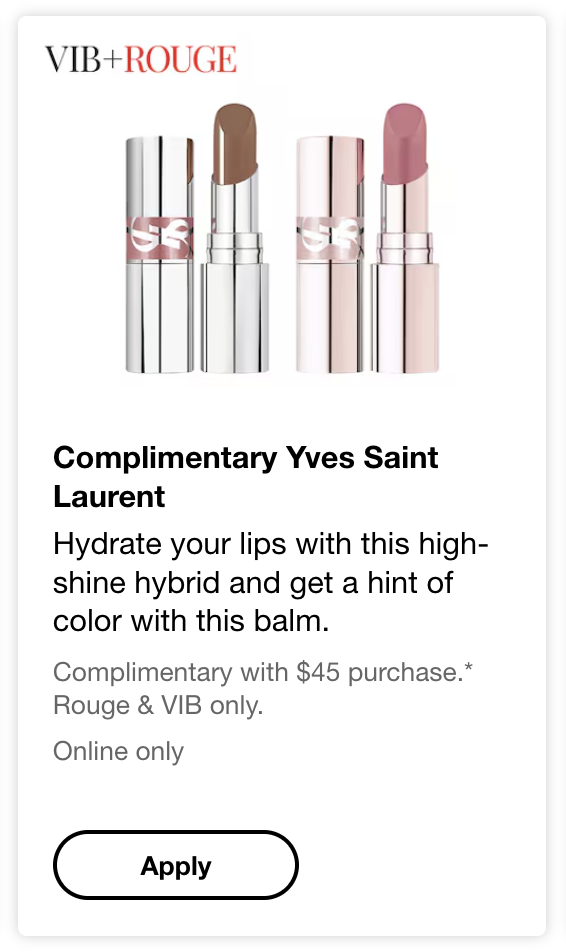Click the word 'Laurent' in the title
This screenshot has height=952, width=566.
click(109, 496)
